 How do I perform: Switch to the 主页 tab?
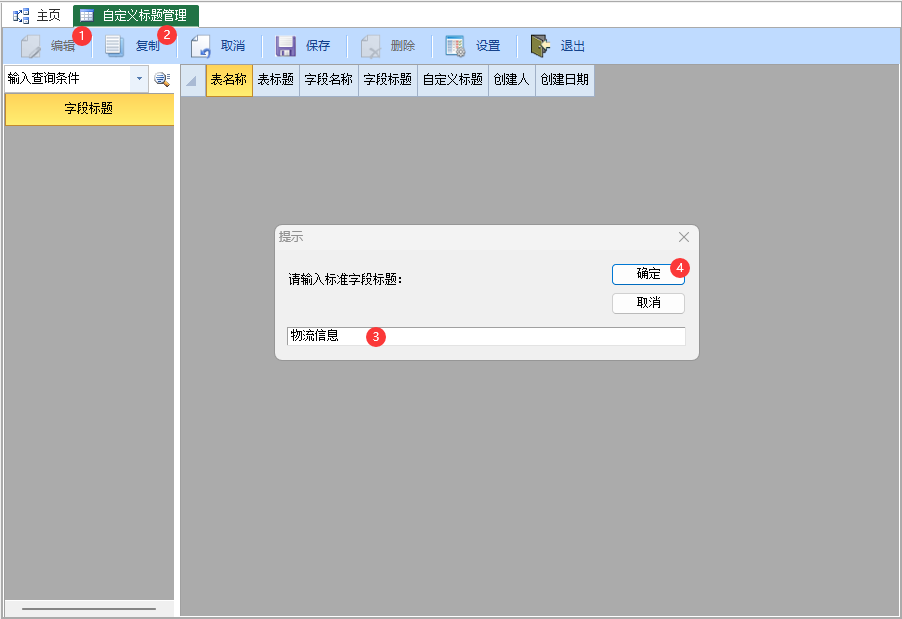37,16
